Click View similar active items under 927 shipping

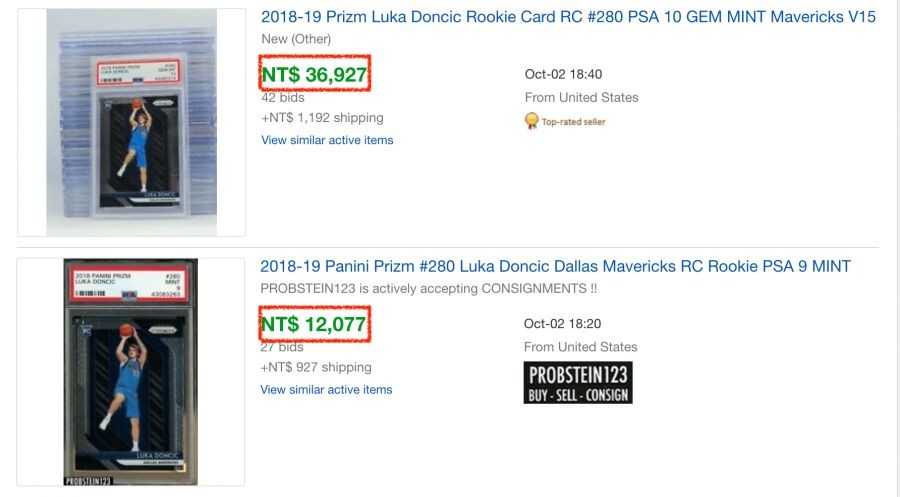(x=326, y=389)
